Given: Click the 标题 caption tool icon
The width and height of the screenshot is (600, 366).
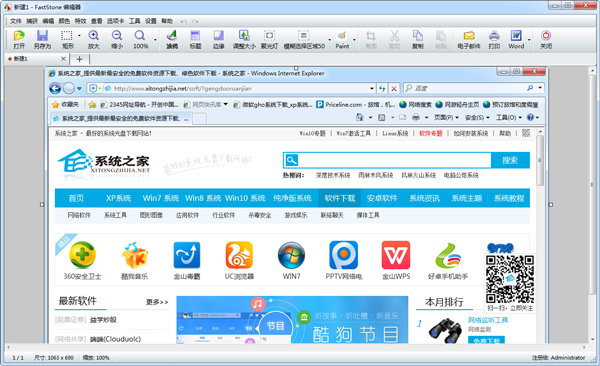Looking at the screenshot, I should 195,36.
